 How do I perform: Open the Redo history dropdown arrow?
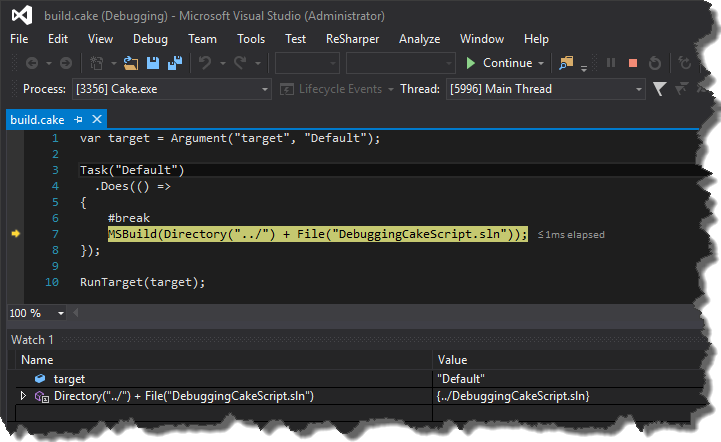258,63
